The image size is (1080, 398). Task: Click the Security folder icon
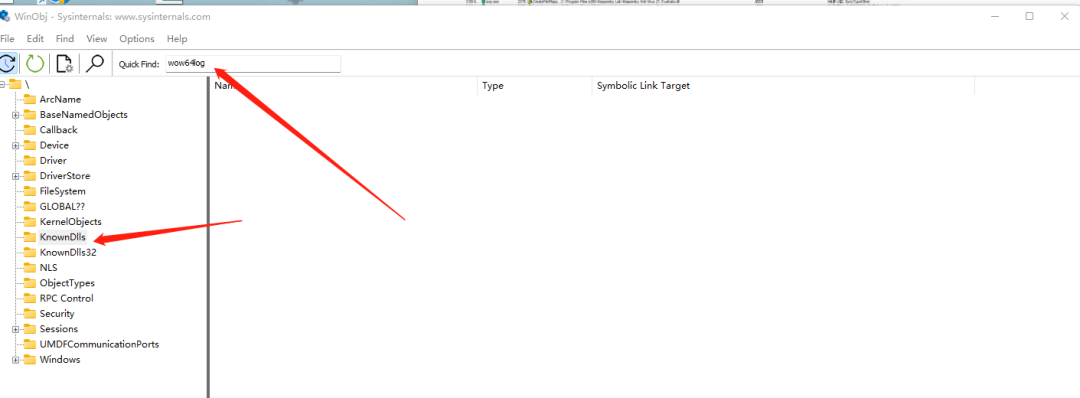coord(30,313)
